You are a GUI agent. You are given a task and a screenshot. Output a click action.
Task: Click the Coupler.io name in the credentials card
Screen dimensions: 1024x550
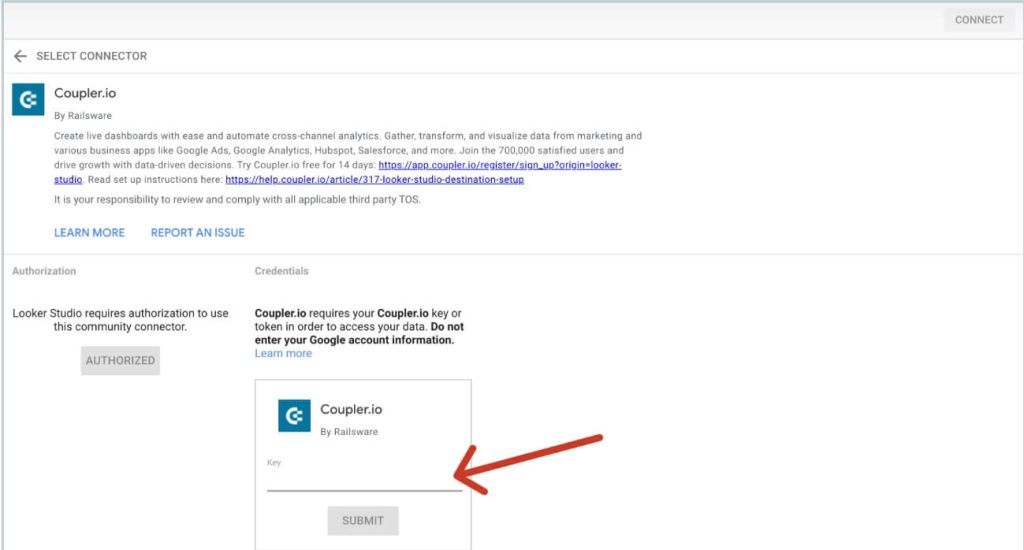click(351, 409)
